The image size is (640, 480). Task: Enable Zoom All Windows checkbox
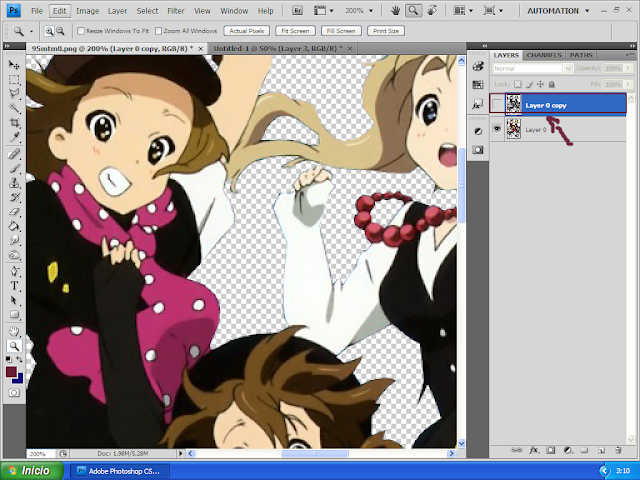[158, 31]
